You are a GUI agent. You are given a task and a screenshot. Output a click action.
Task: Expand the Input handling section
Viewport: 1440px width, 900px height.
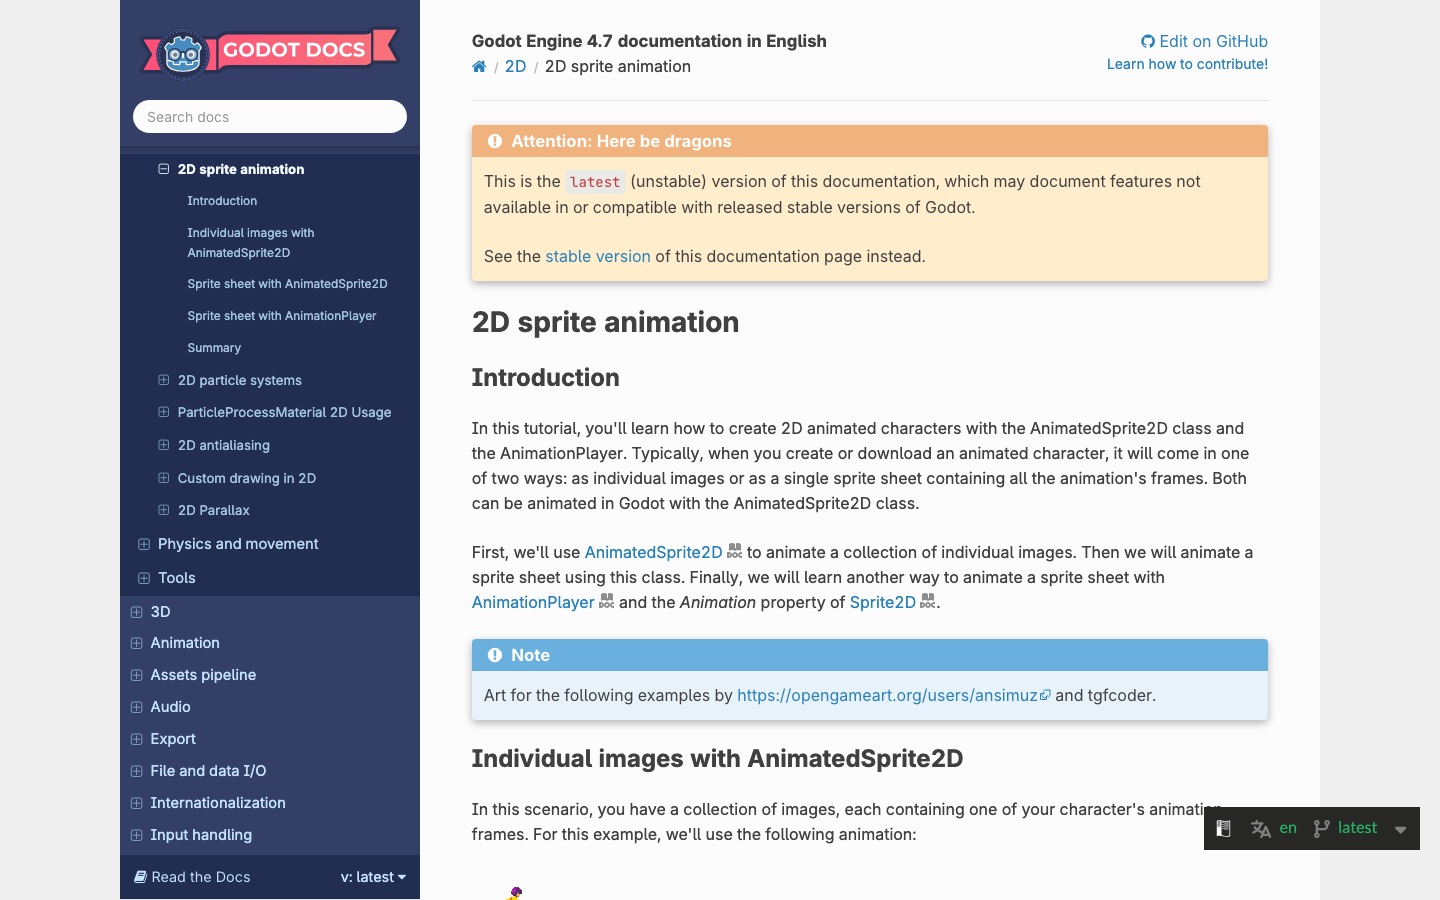tap(136, 835)
